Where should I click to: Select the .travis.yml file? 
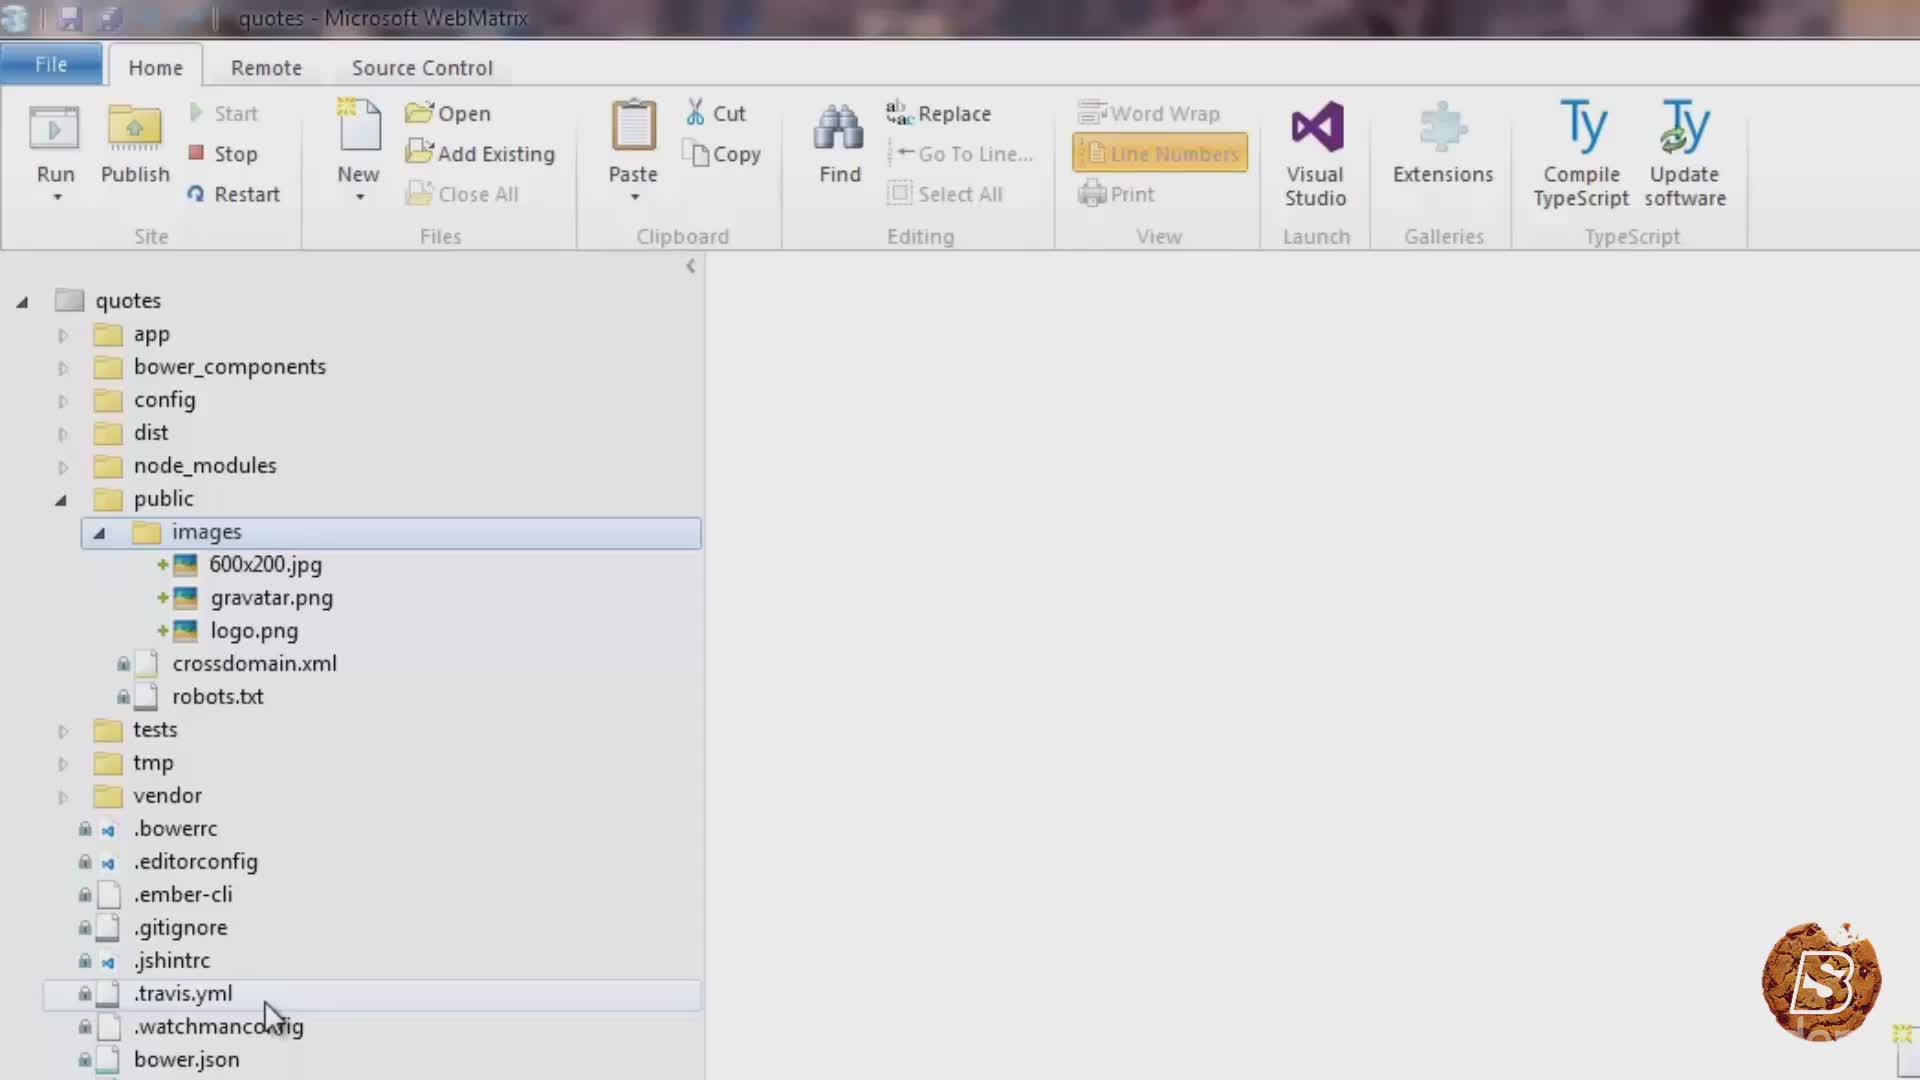coord(371,994)
